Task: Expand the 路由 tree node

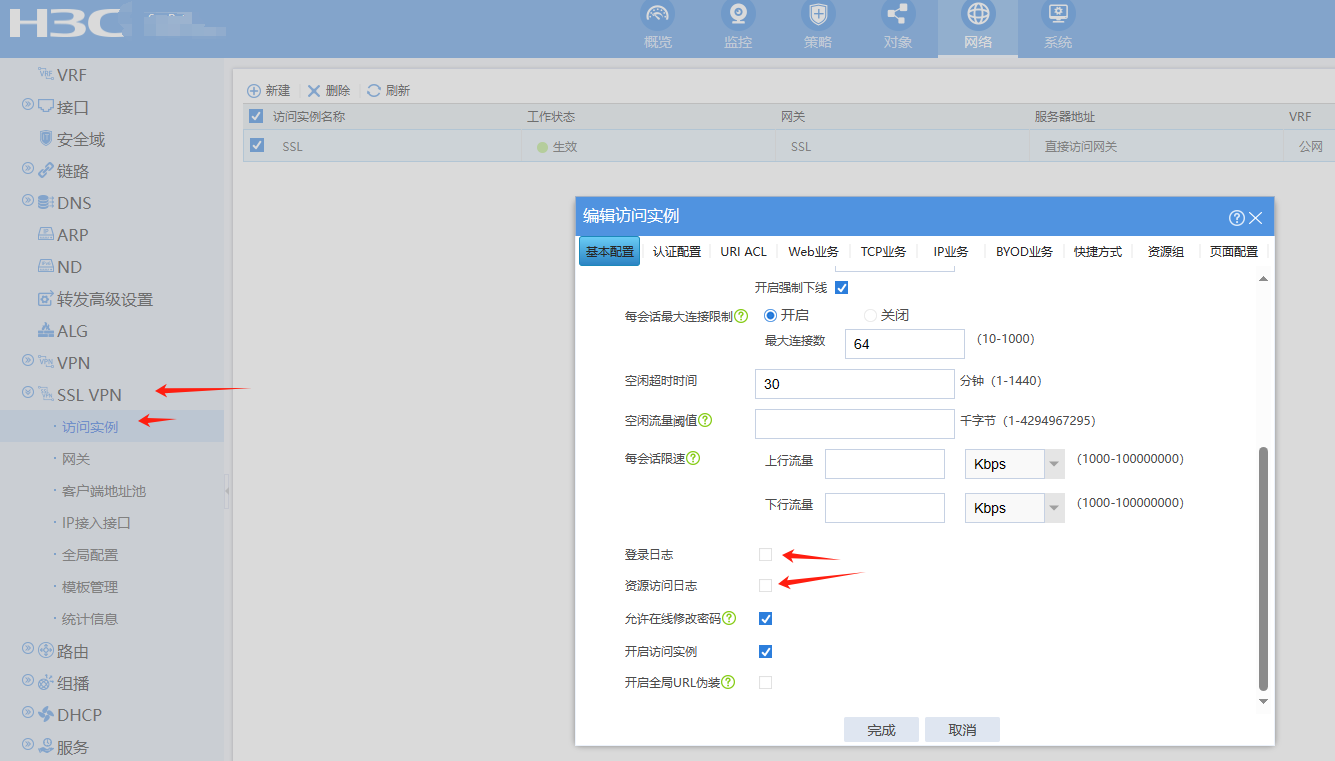Action: coord(28,649)
